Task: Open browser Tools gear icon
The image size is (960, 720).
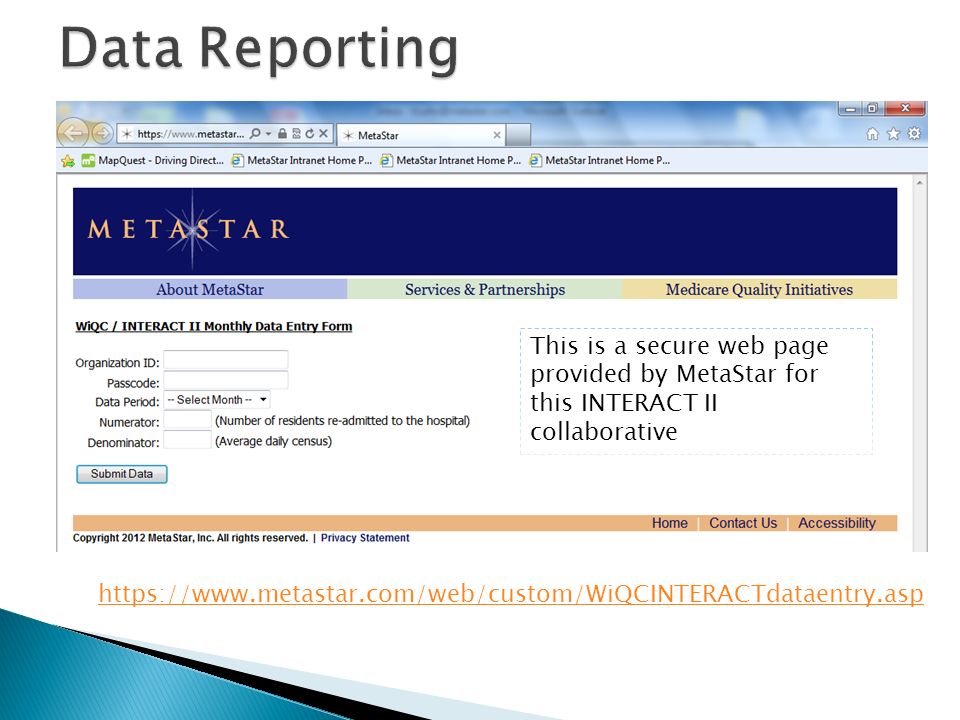Action: 914,133
